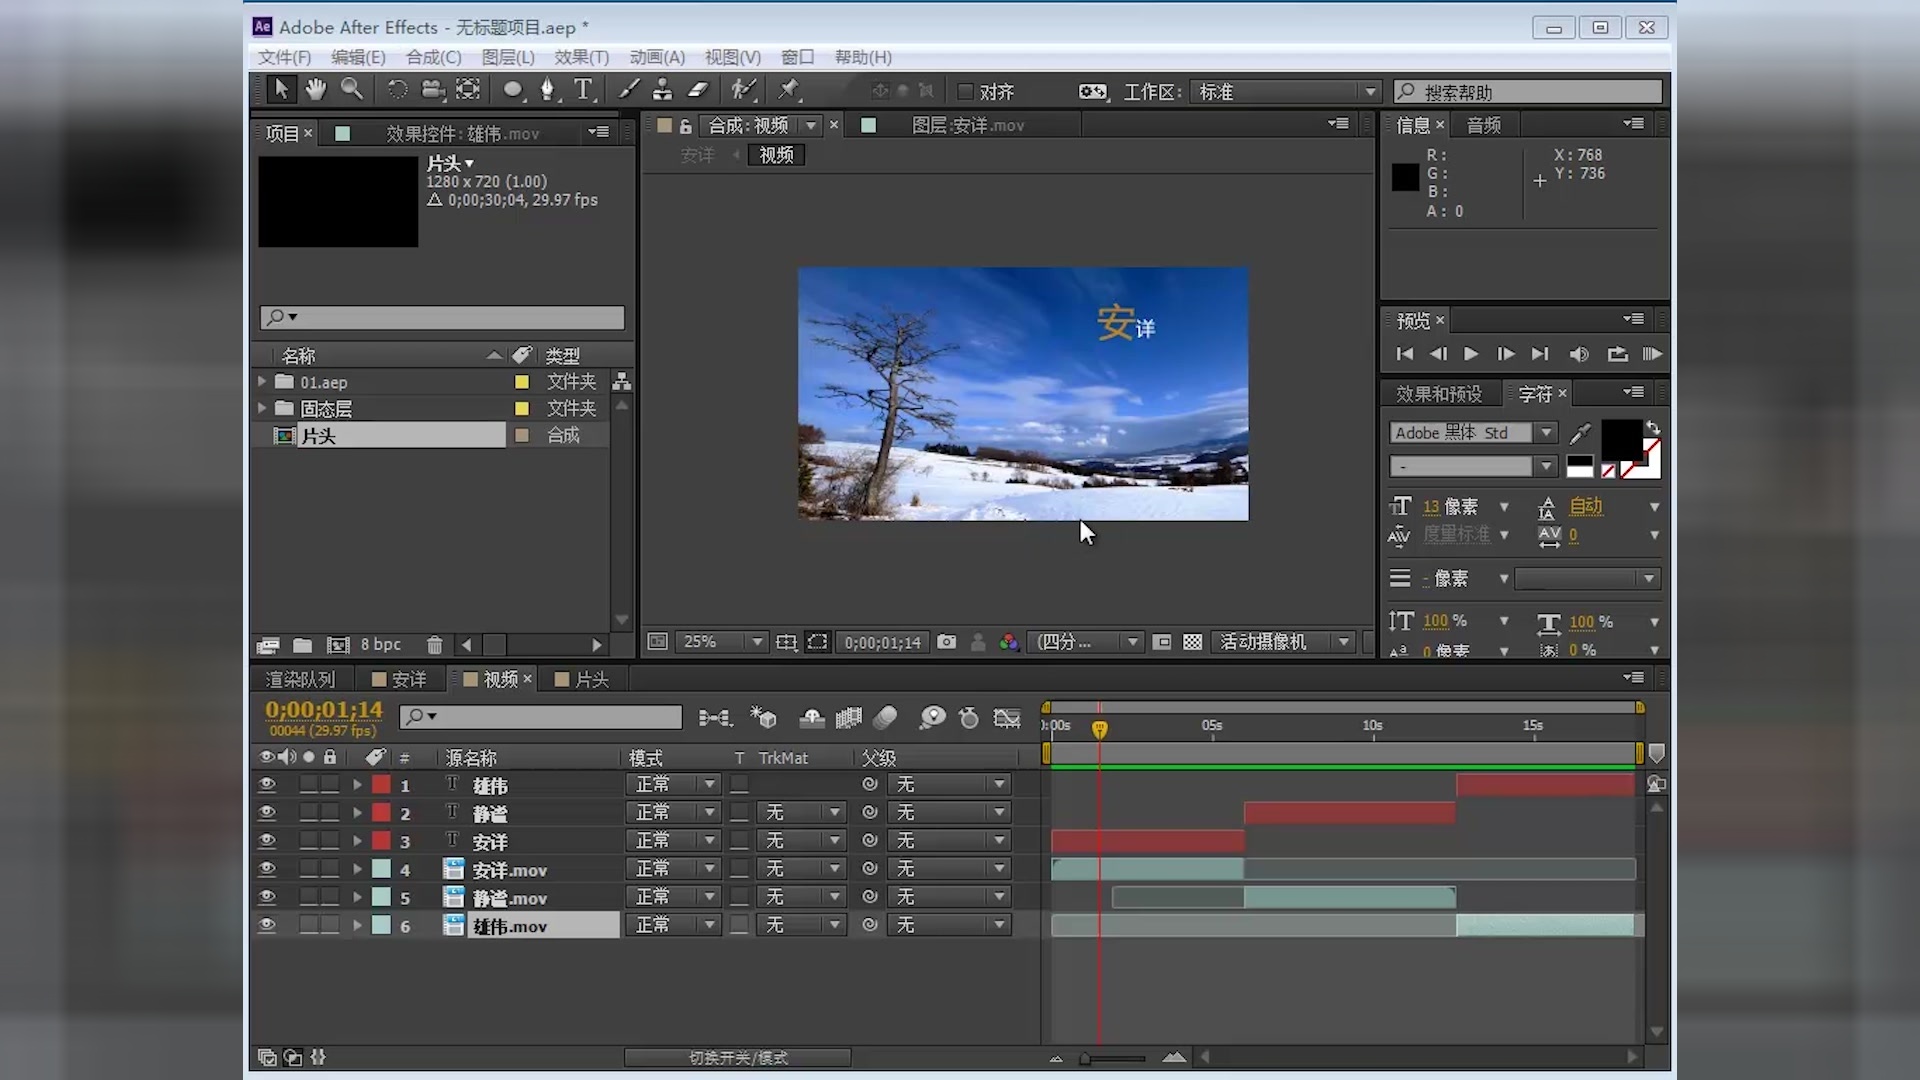
Task: Select the Ellipse shape tool
Action: pyautogui.click(x=513, y=90)
